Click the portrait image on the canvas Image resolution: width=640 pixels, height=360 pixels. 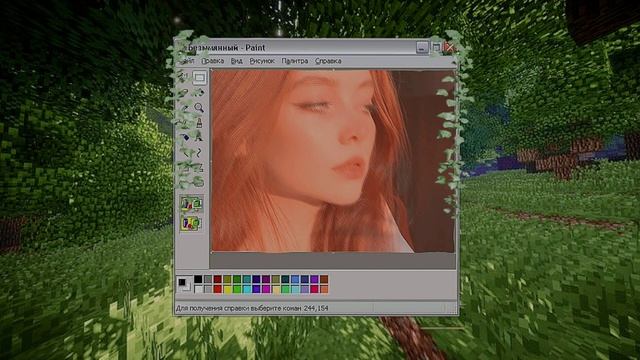[x=333, y=161]
